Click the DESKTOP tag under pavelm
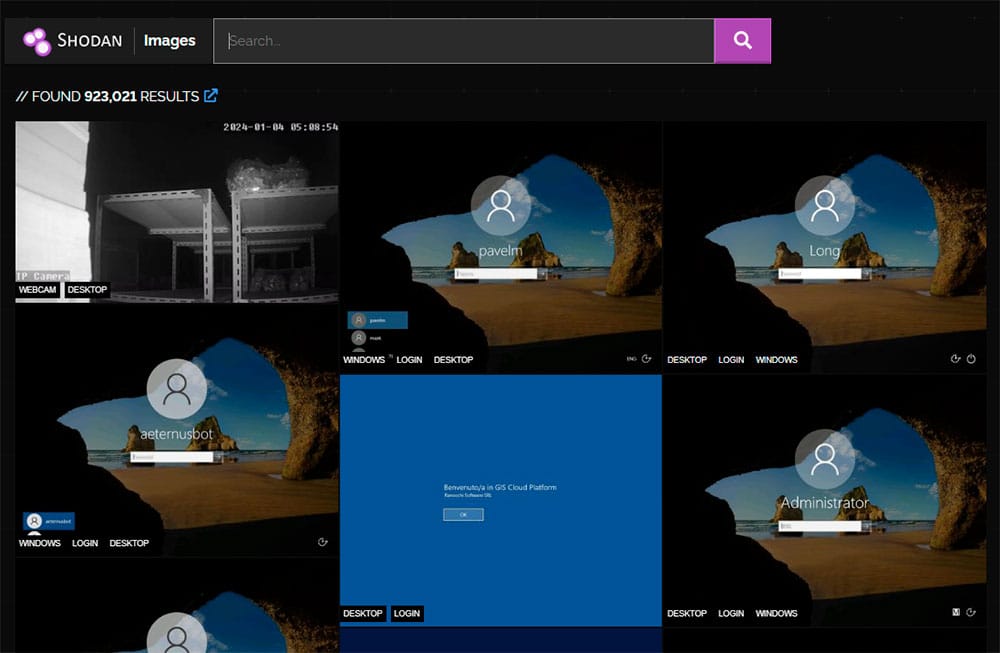This screenshot has height=653, width=1000. click(x=453, y=360)
